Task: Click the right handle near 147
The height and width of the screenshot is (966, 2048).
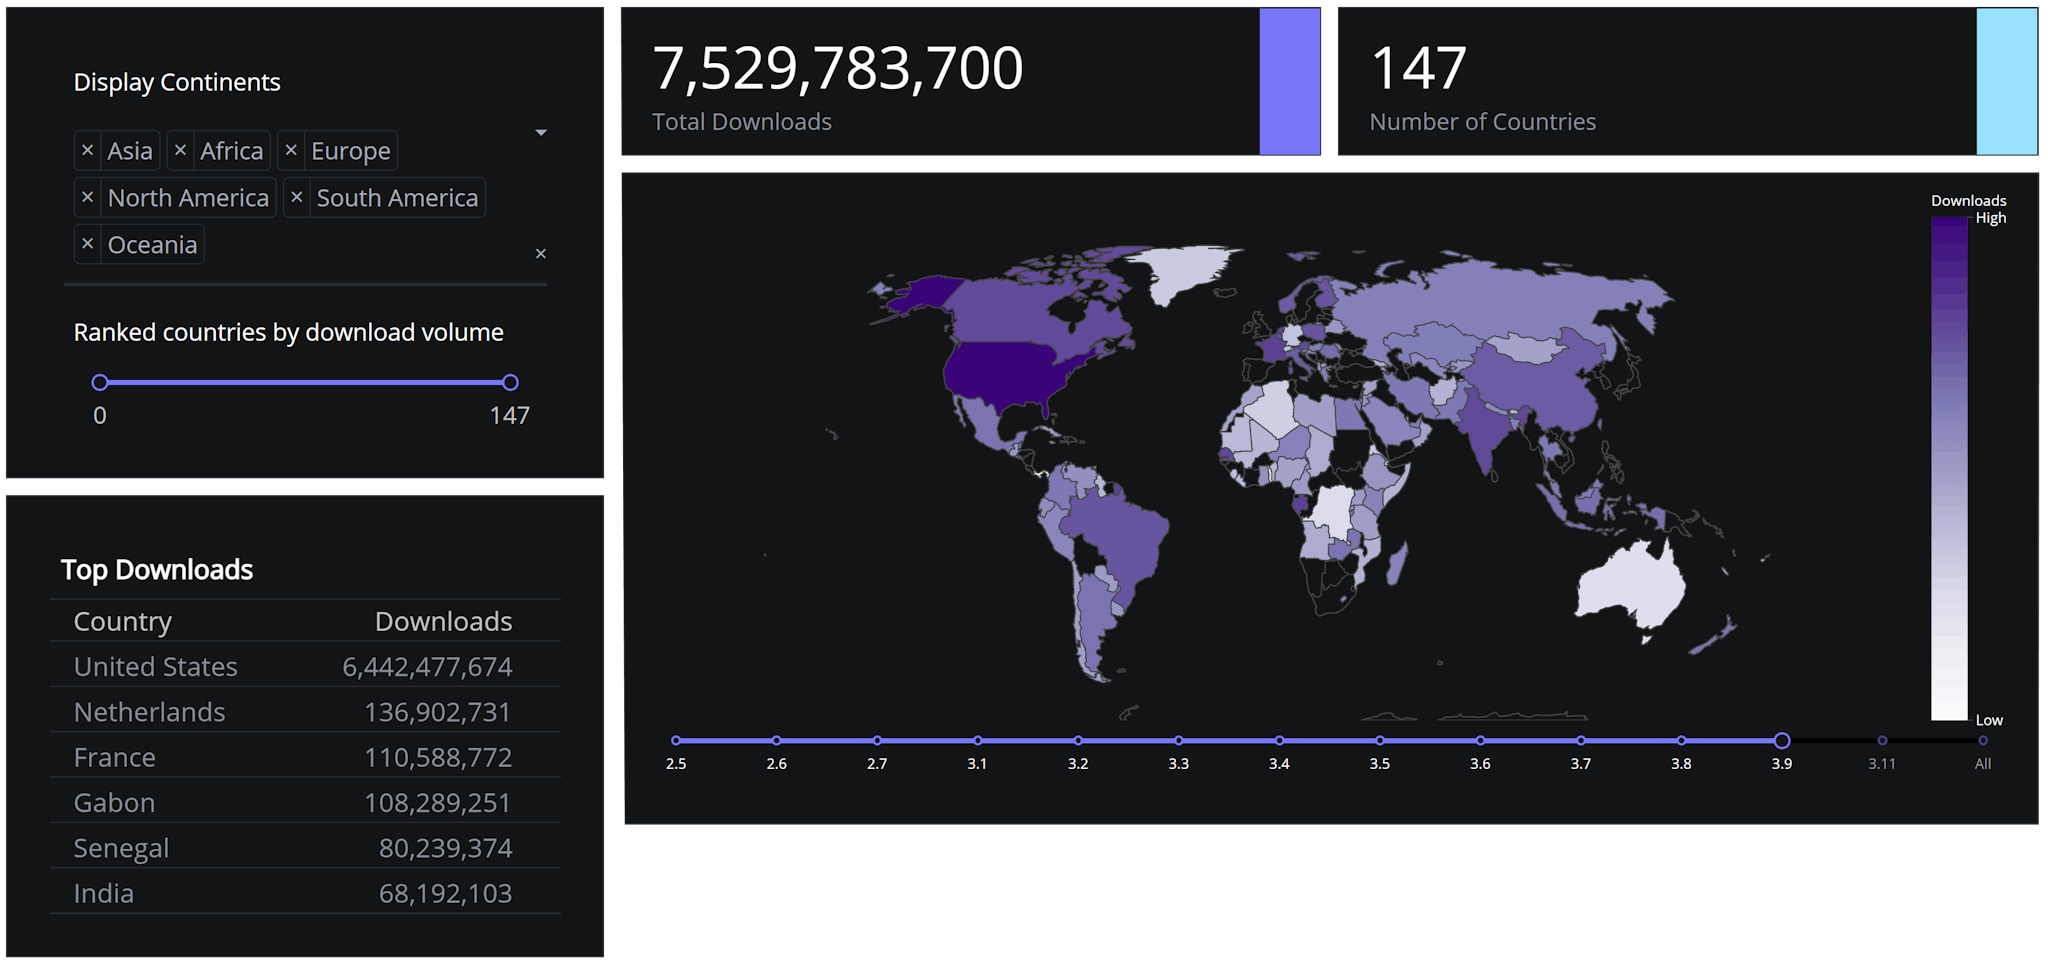Action: pos(510,382)
